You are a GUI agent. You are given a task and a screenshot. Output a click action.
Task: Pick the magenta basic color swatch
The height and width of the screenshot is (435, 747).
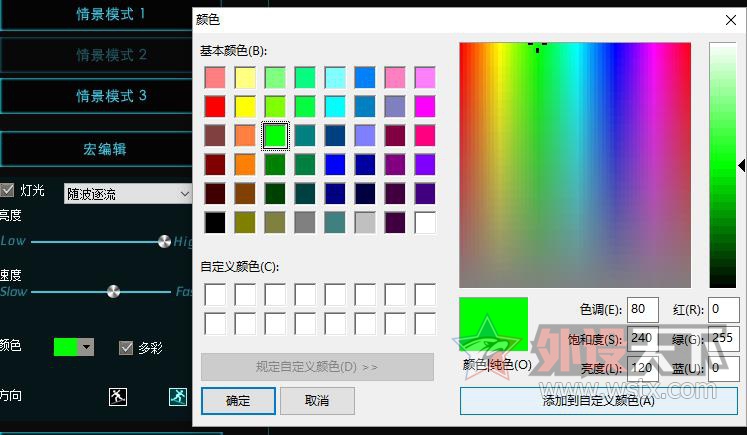pyautogui.click(x=424, y=106)
